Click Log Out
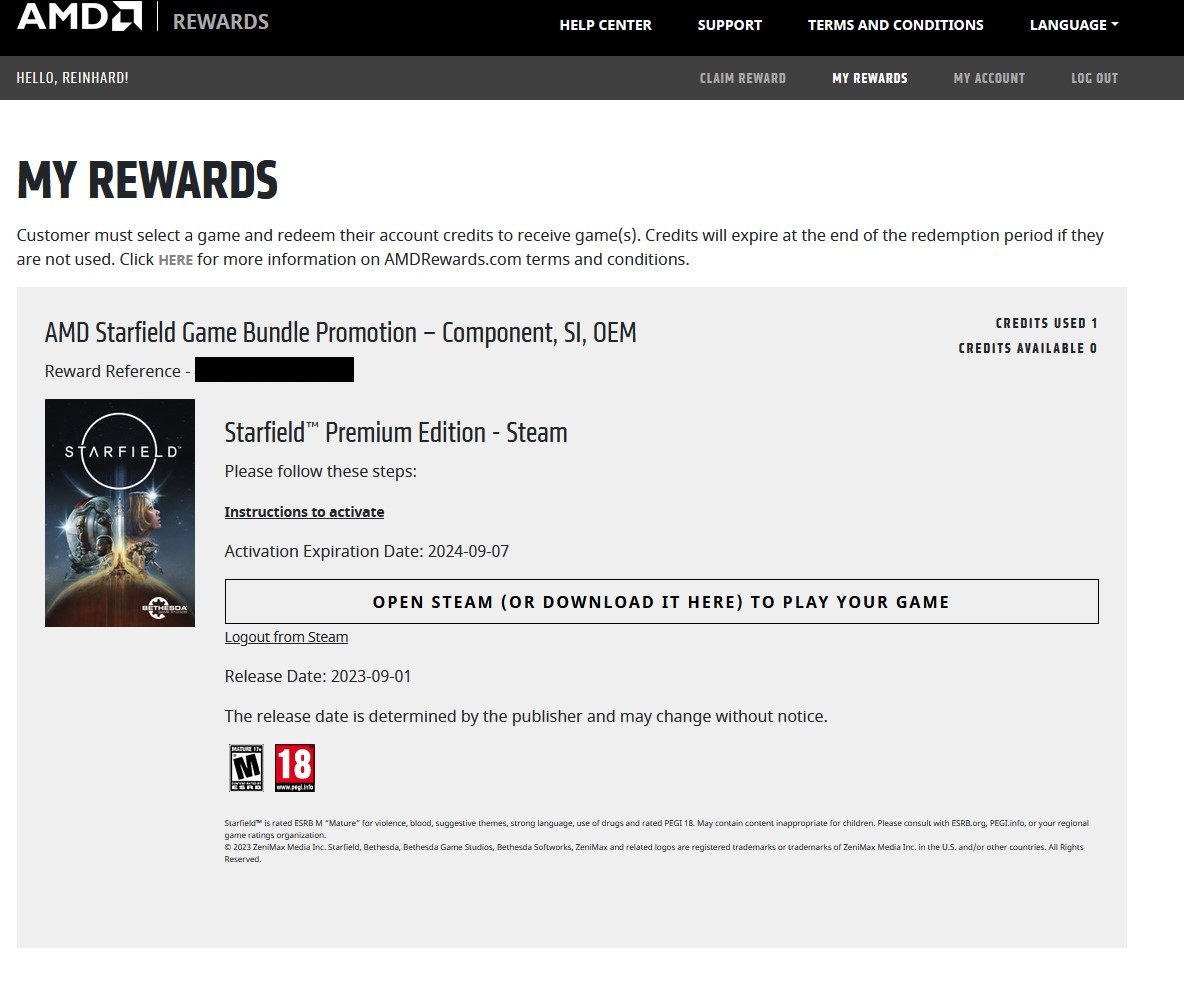 click(x=1094, y=78)
